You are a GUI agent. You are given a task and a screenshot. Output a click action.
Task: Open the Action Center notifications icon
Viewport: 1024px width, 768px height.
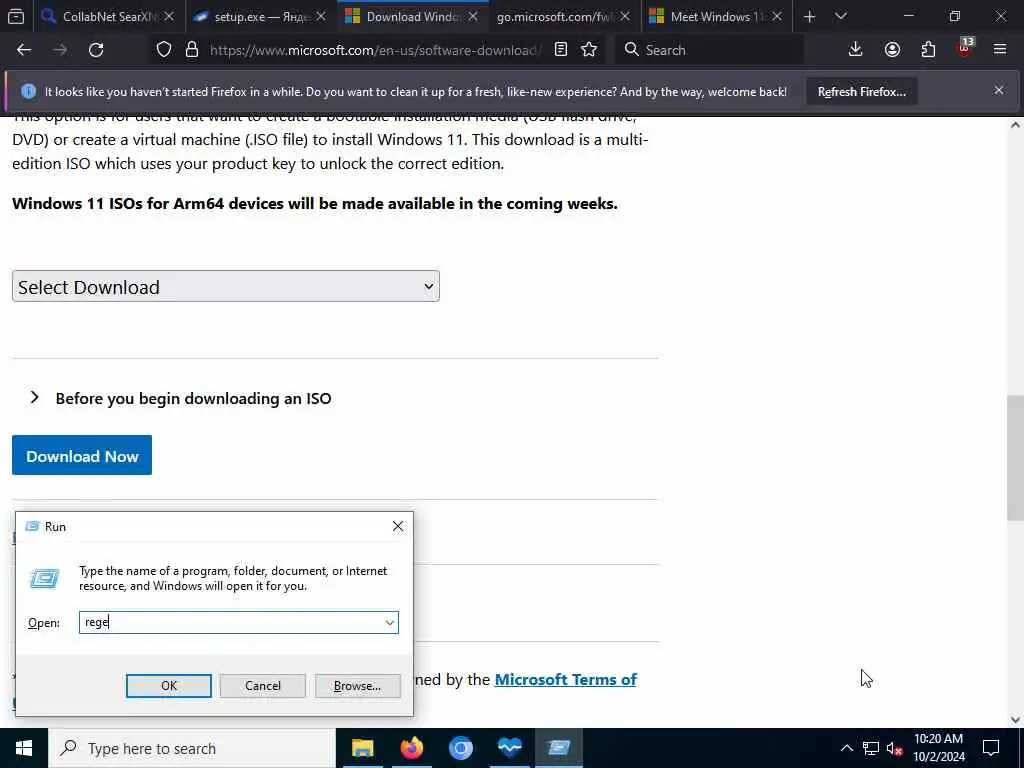pyautogui.click(x=991, y=748)
